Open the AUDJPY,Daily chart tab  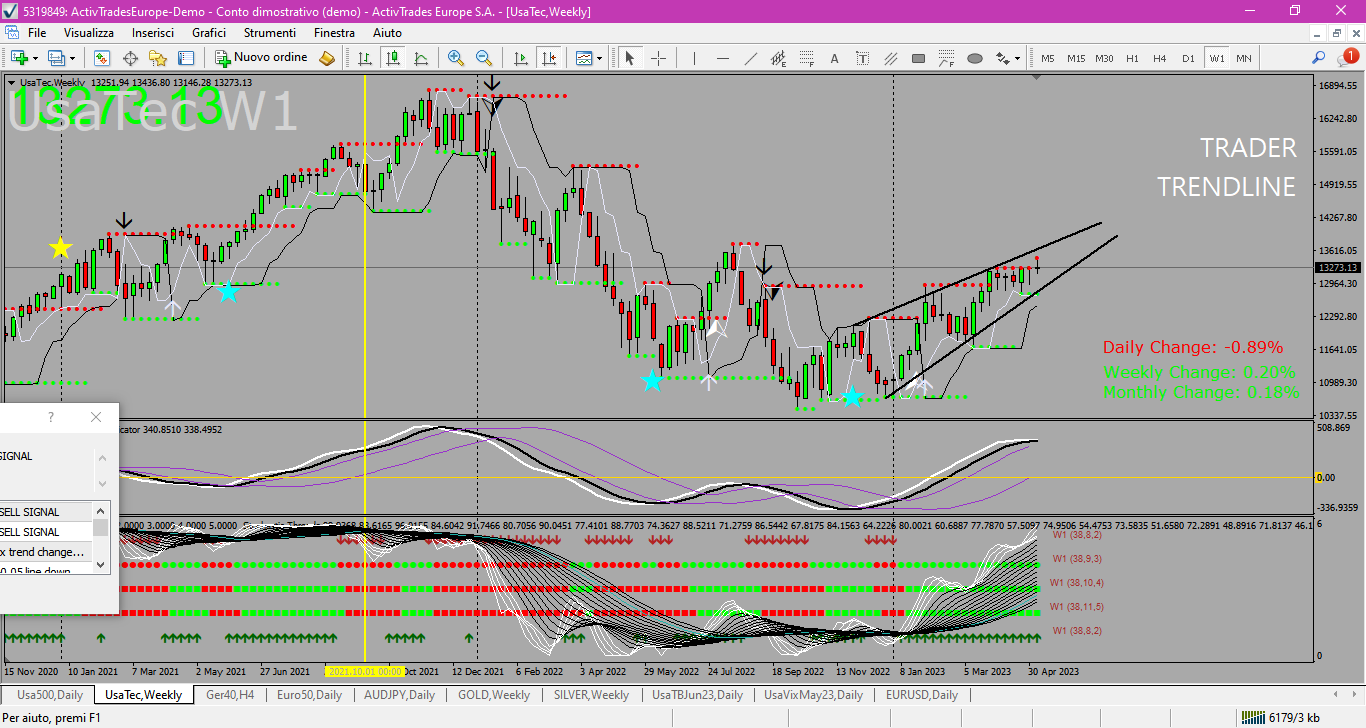[x=400, y=695]
